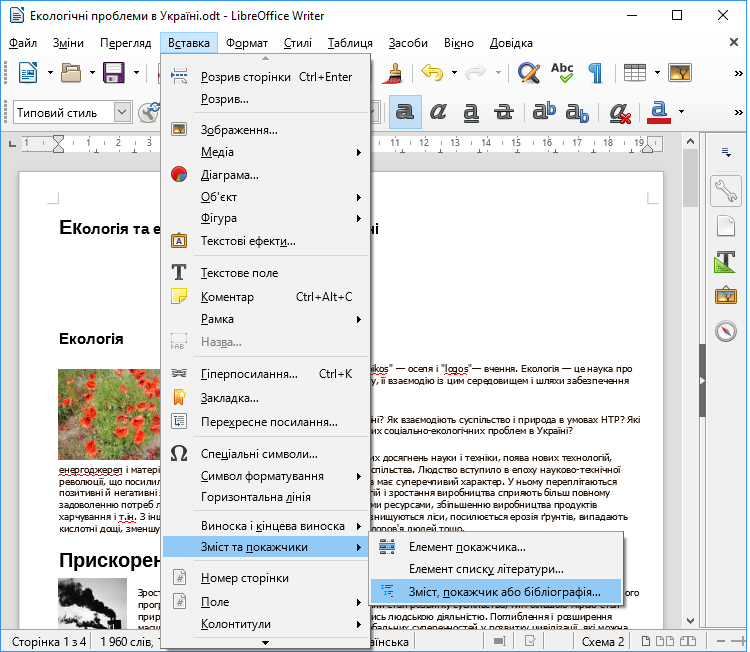Open the paragraph style dropdown 'Типовий стиль'

(122, 113)
